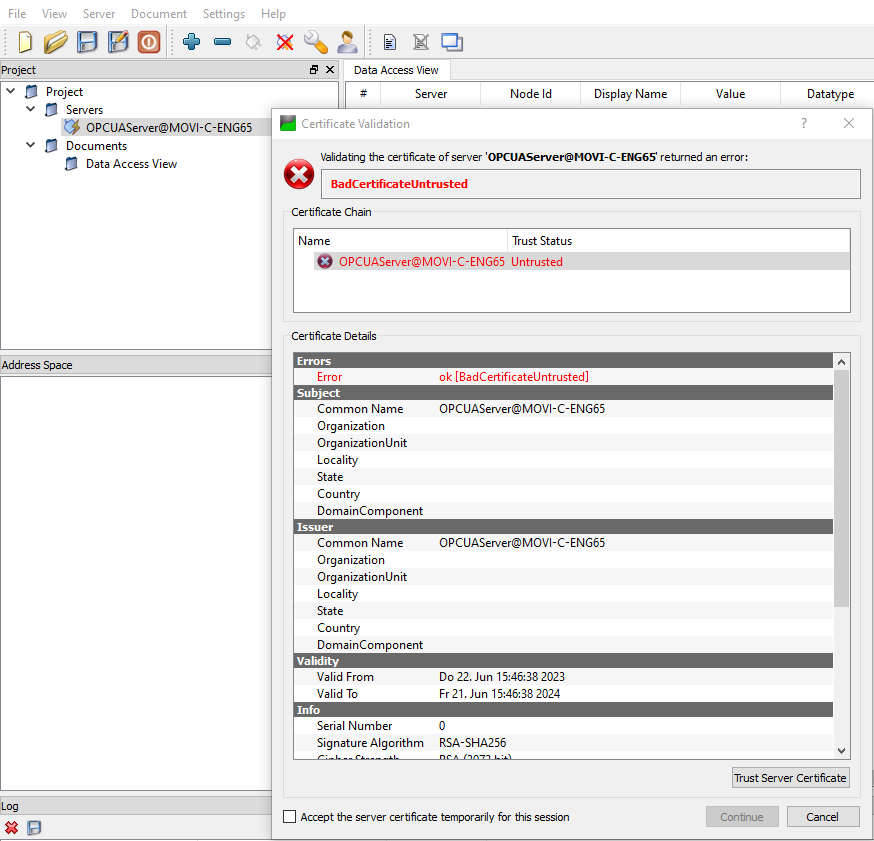Image resolution: width=874 pixels, height=841 pixels.
Task: Open the Server menu
Action: (99, 14)
